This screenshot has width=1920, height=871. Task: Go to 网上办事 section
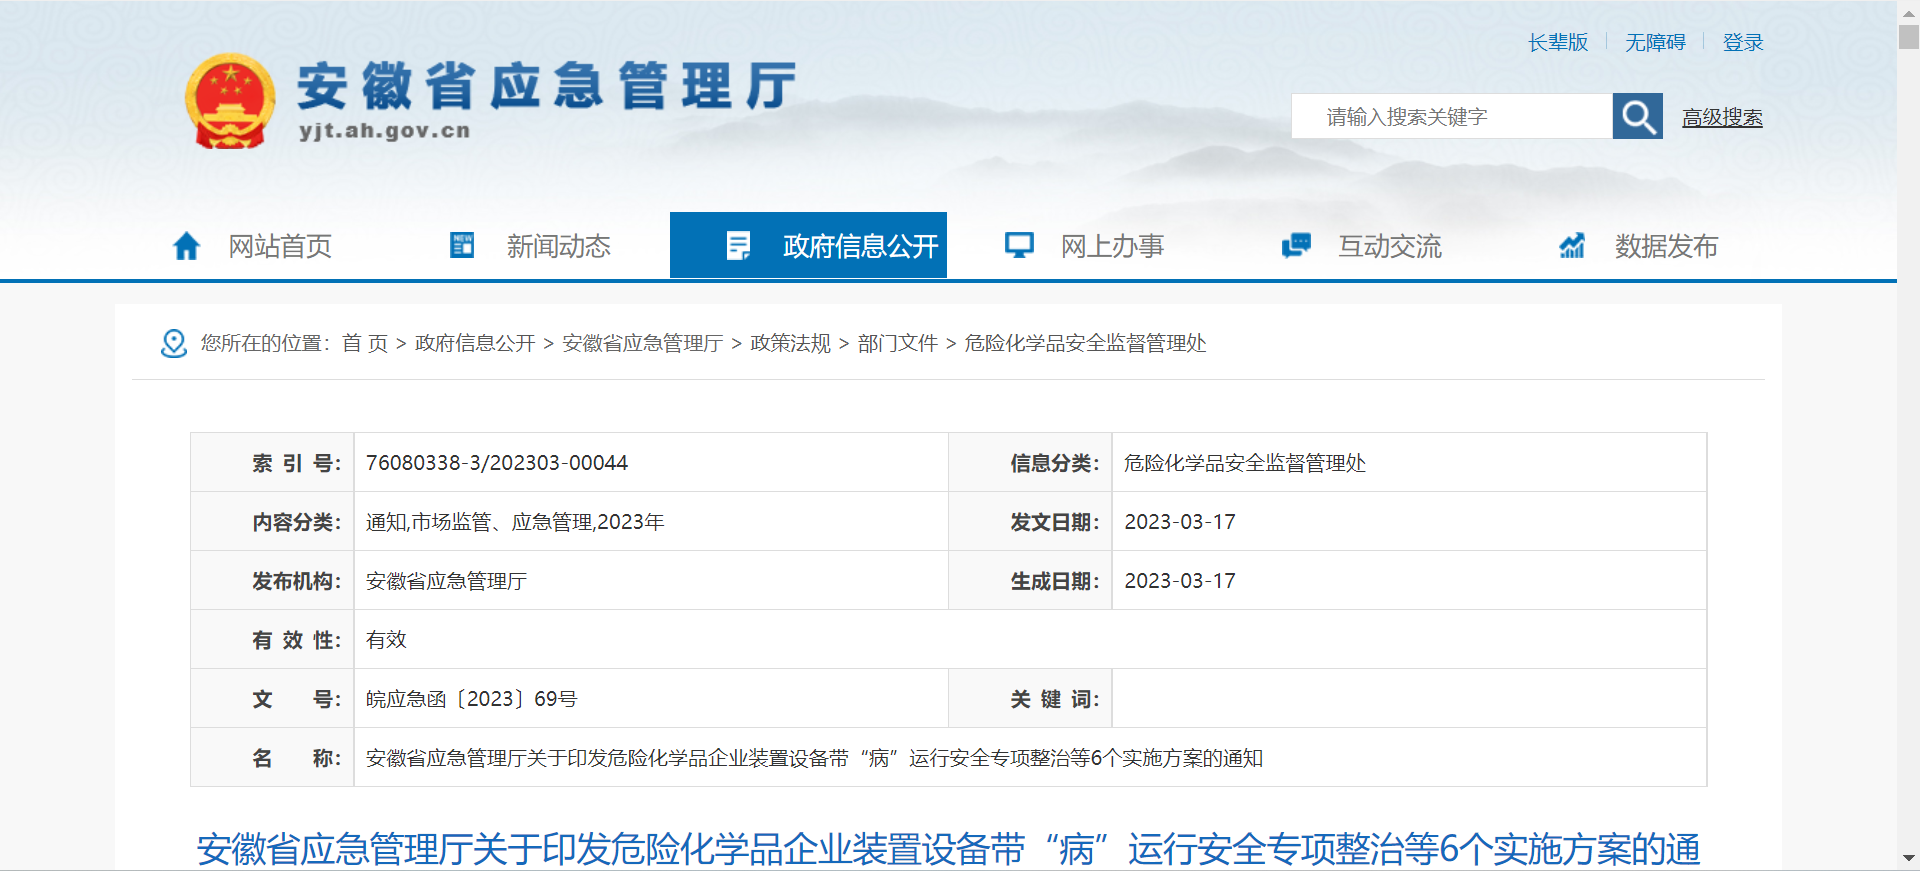(x=1112, y=246)
